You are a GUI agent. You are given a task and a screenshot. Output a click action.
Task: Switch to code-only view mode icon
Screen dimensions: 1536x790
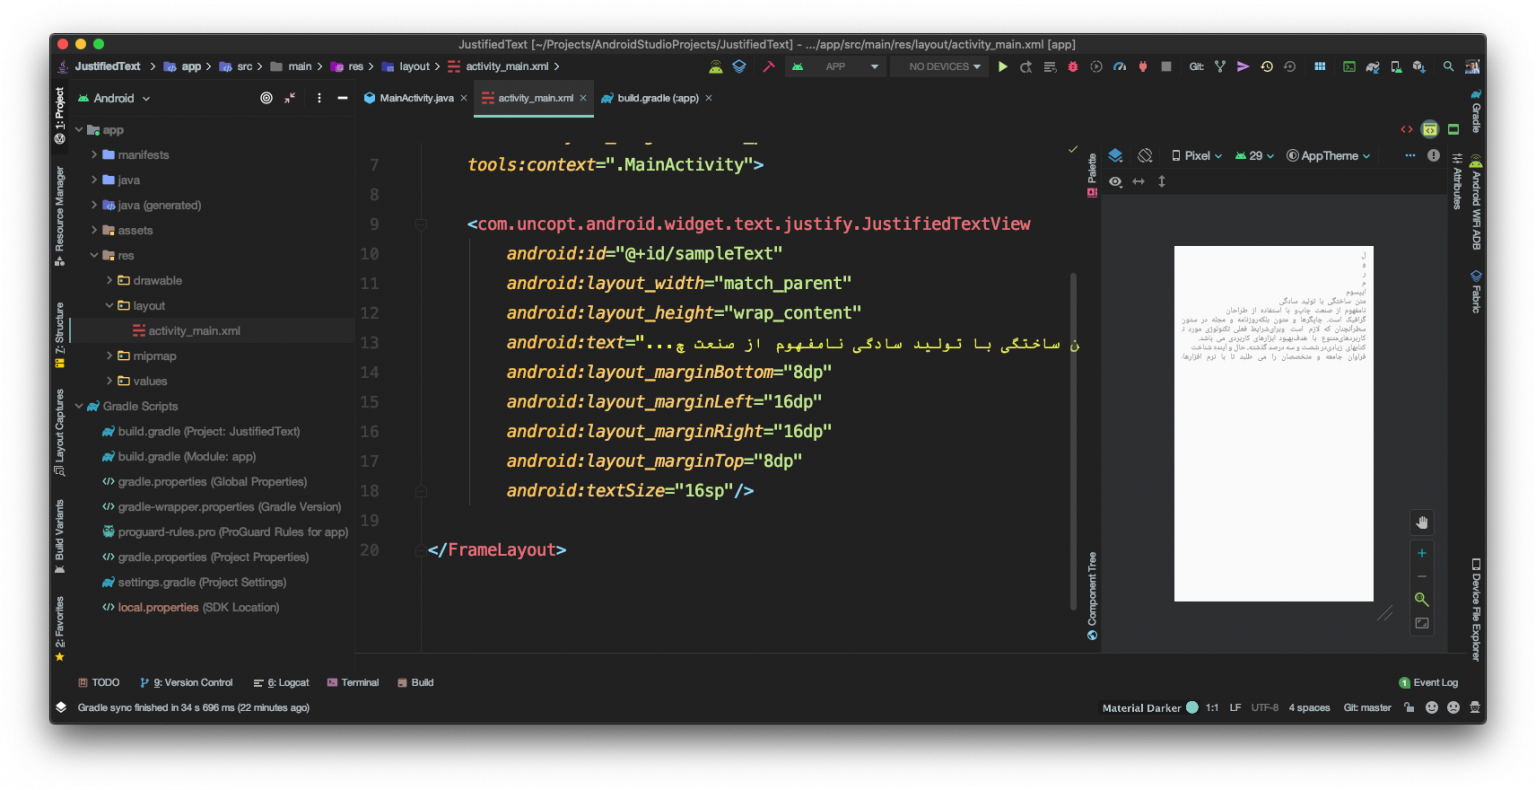coord(1406,129)
